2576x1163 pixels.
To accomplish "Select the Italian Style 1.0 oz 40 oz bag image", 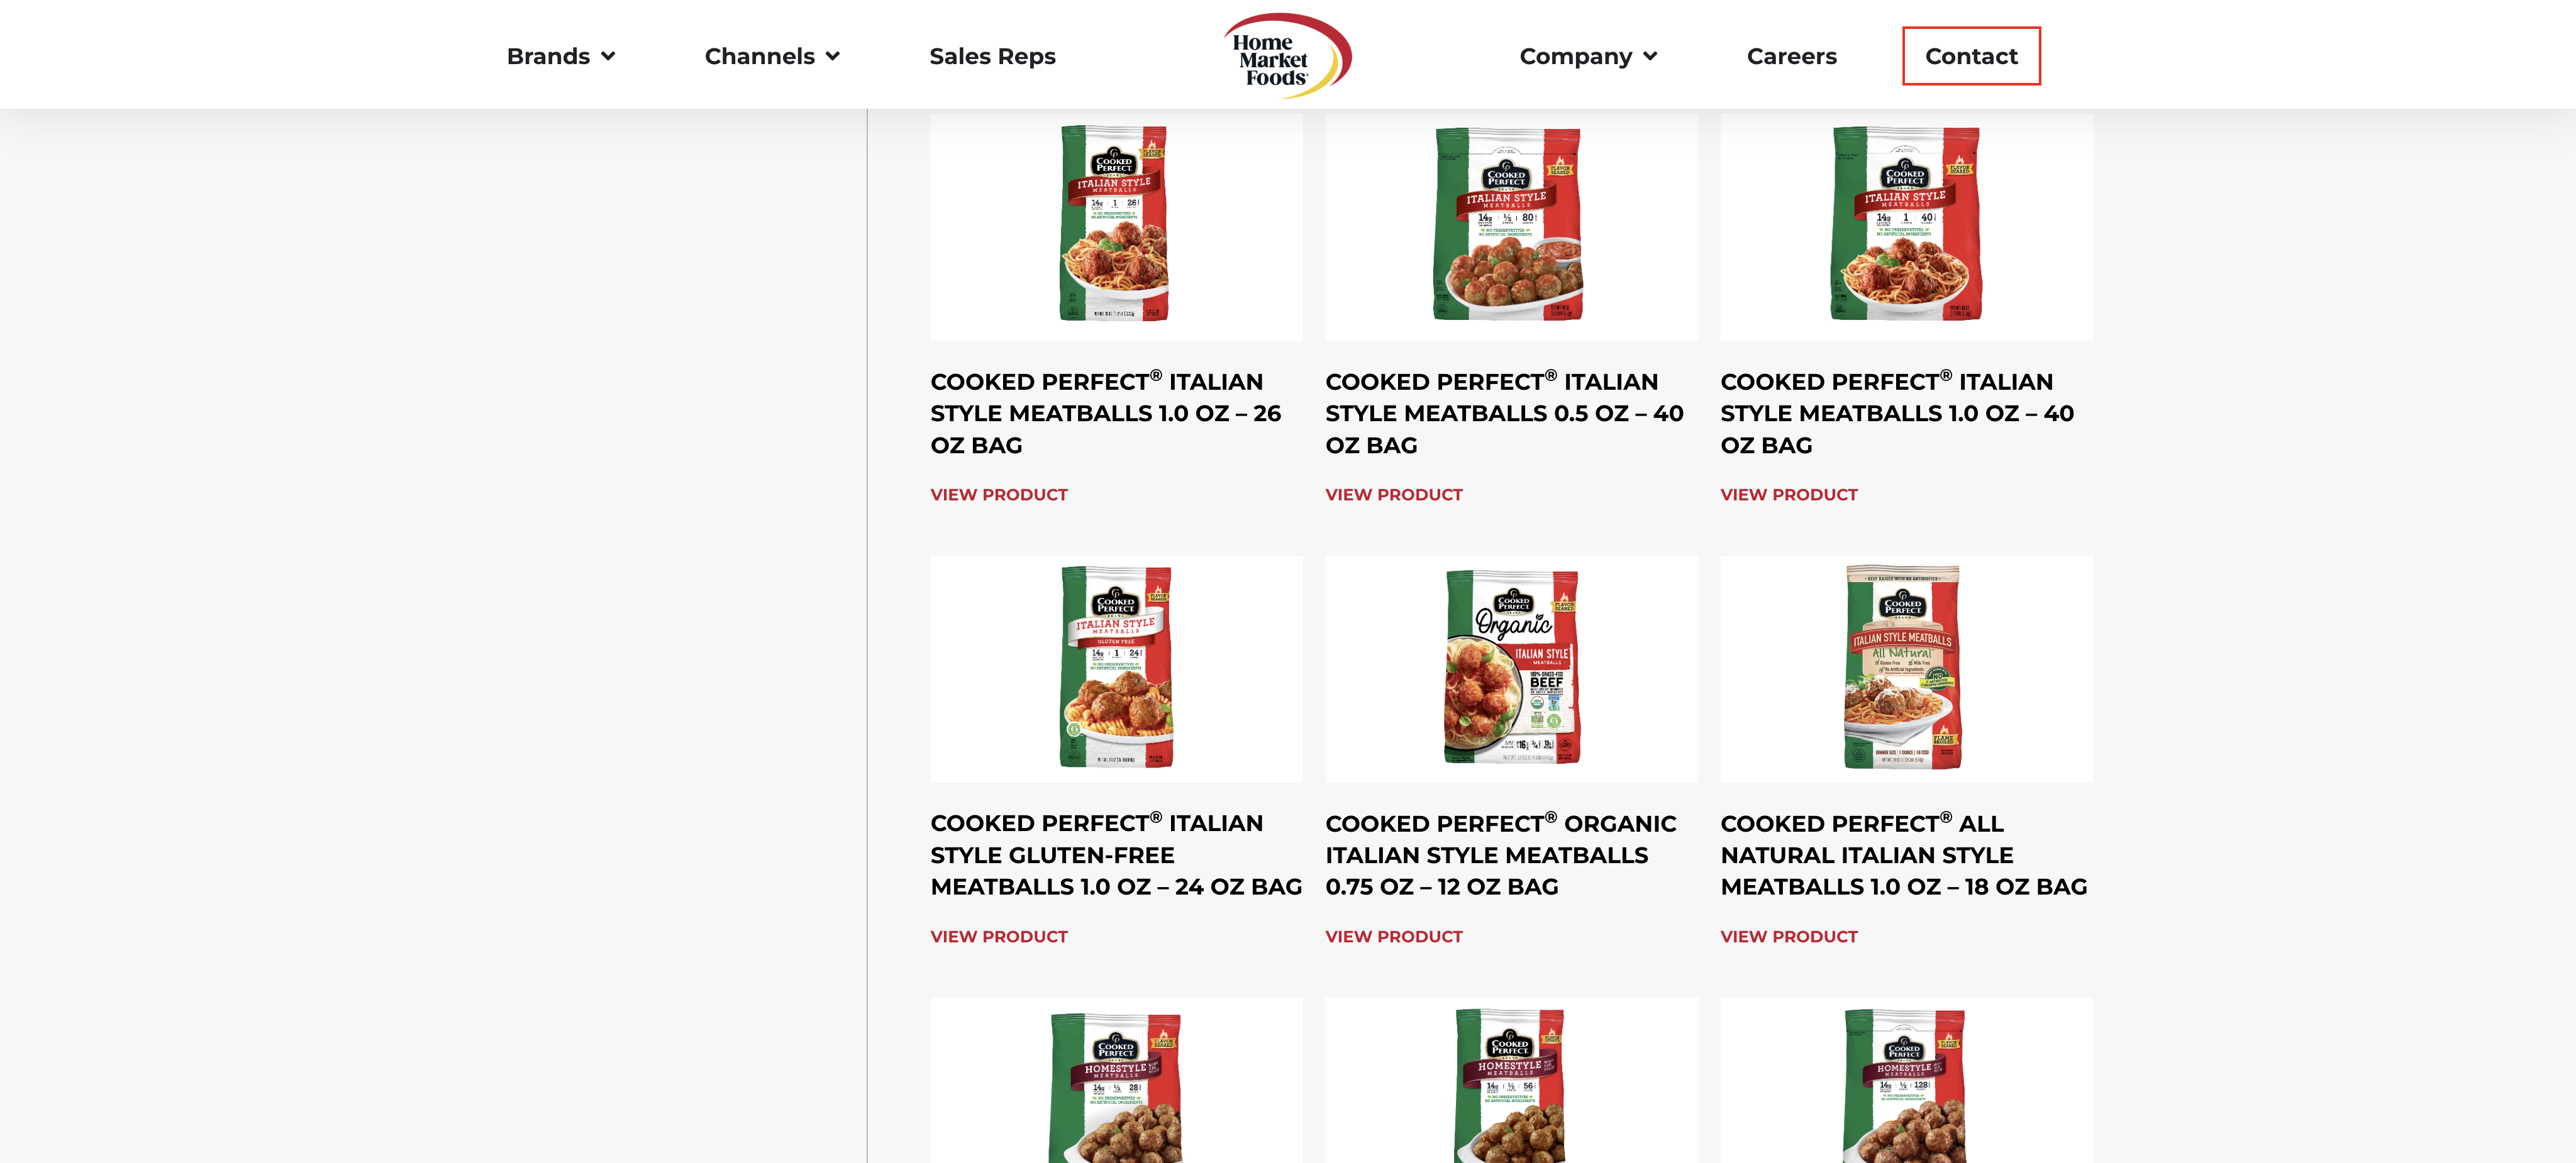I will (x=1905, y=226).
